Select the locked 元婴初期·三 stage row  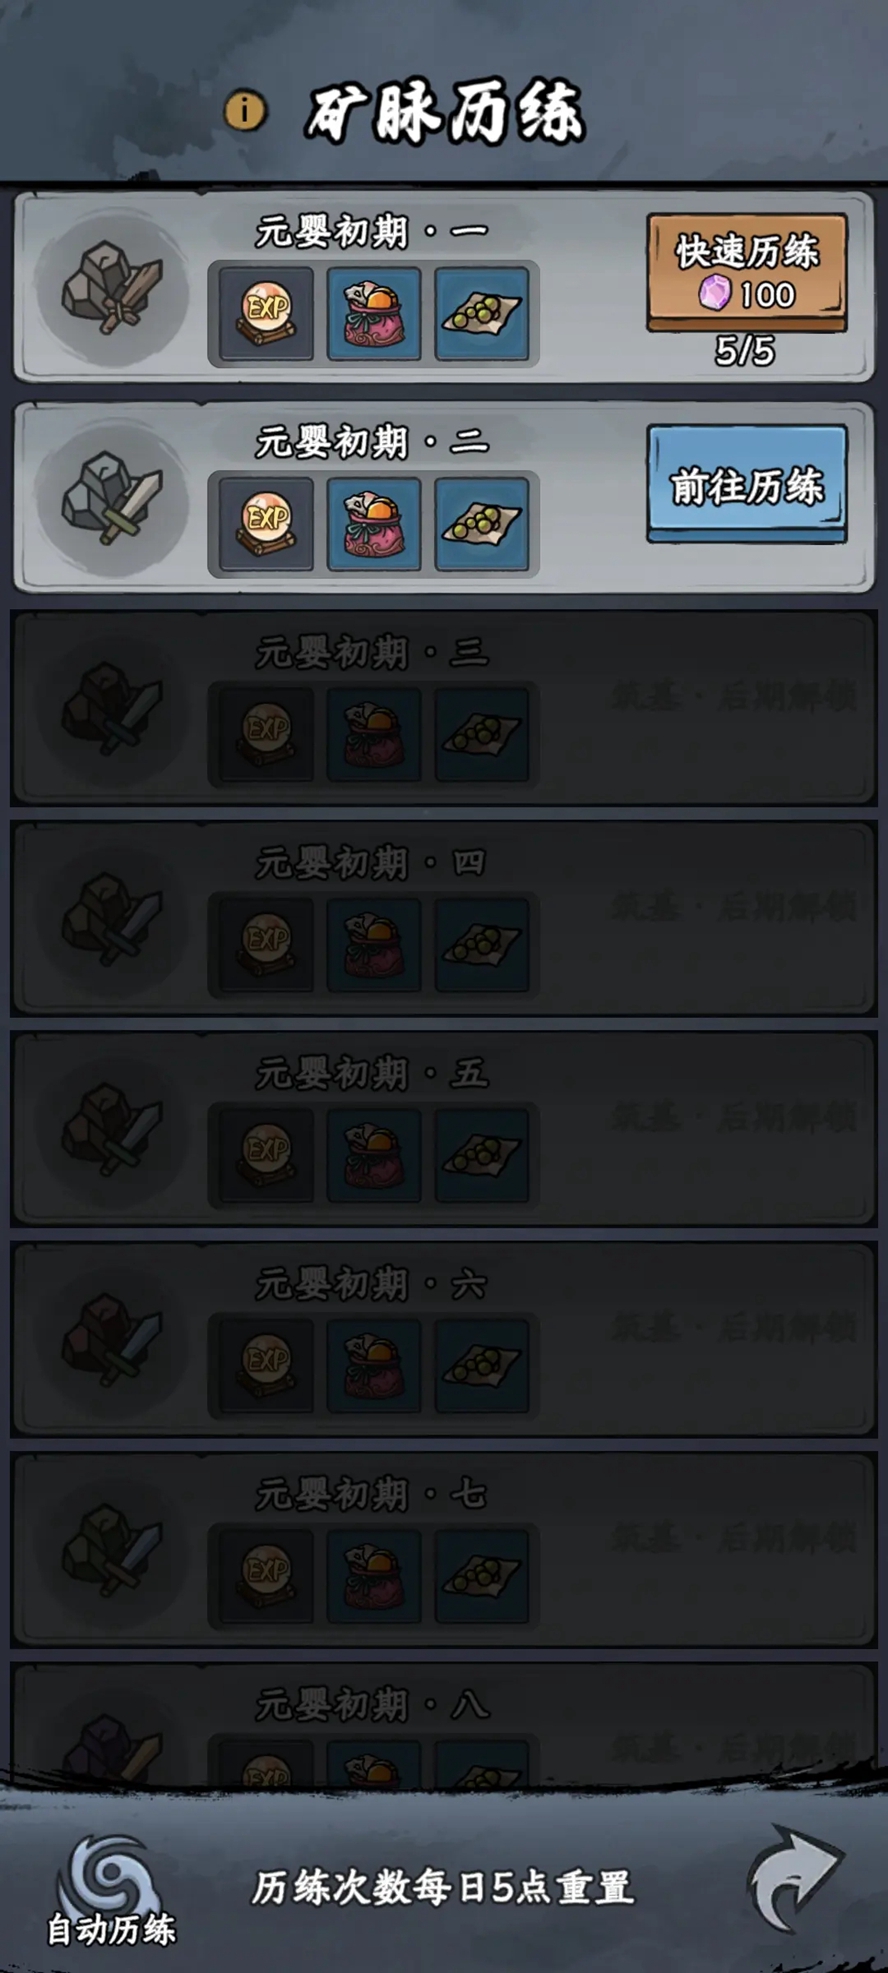(444, 709)
